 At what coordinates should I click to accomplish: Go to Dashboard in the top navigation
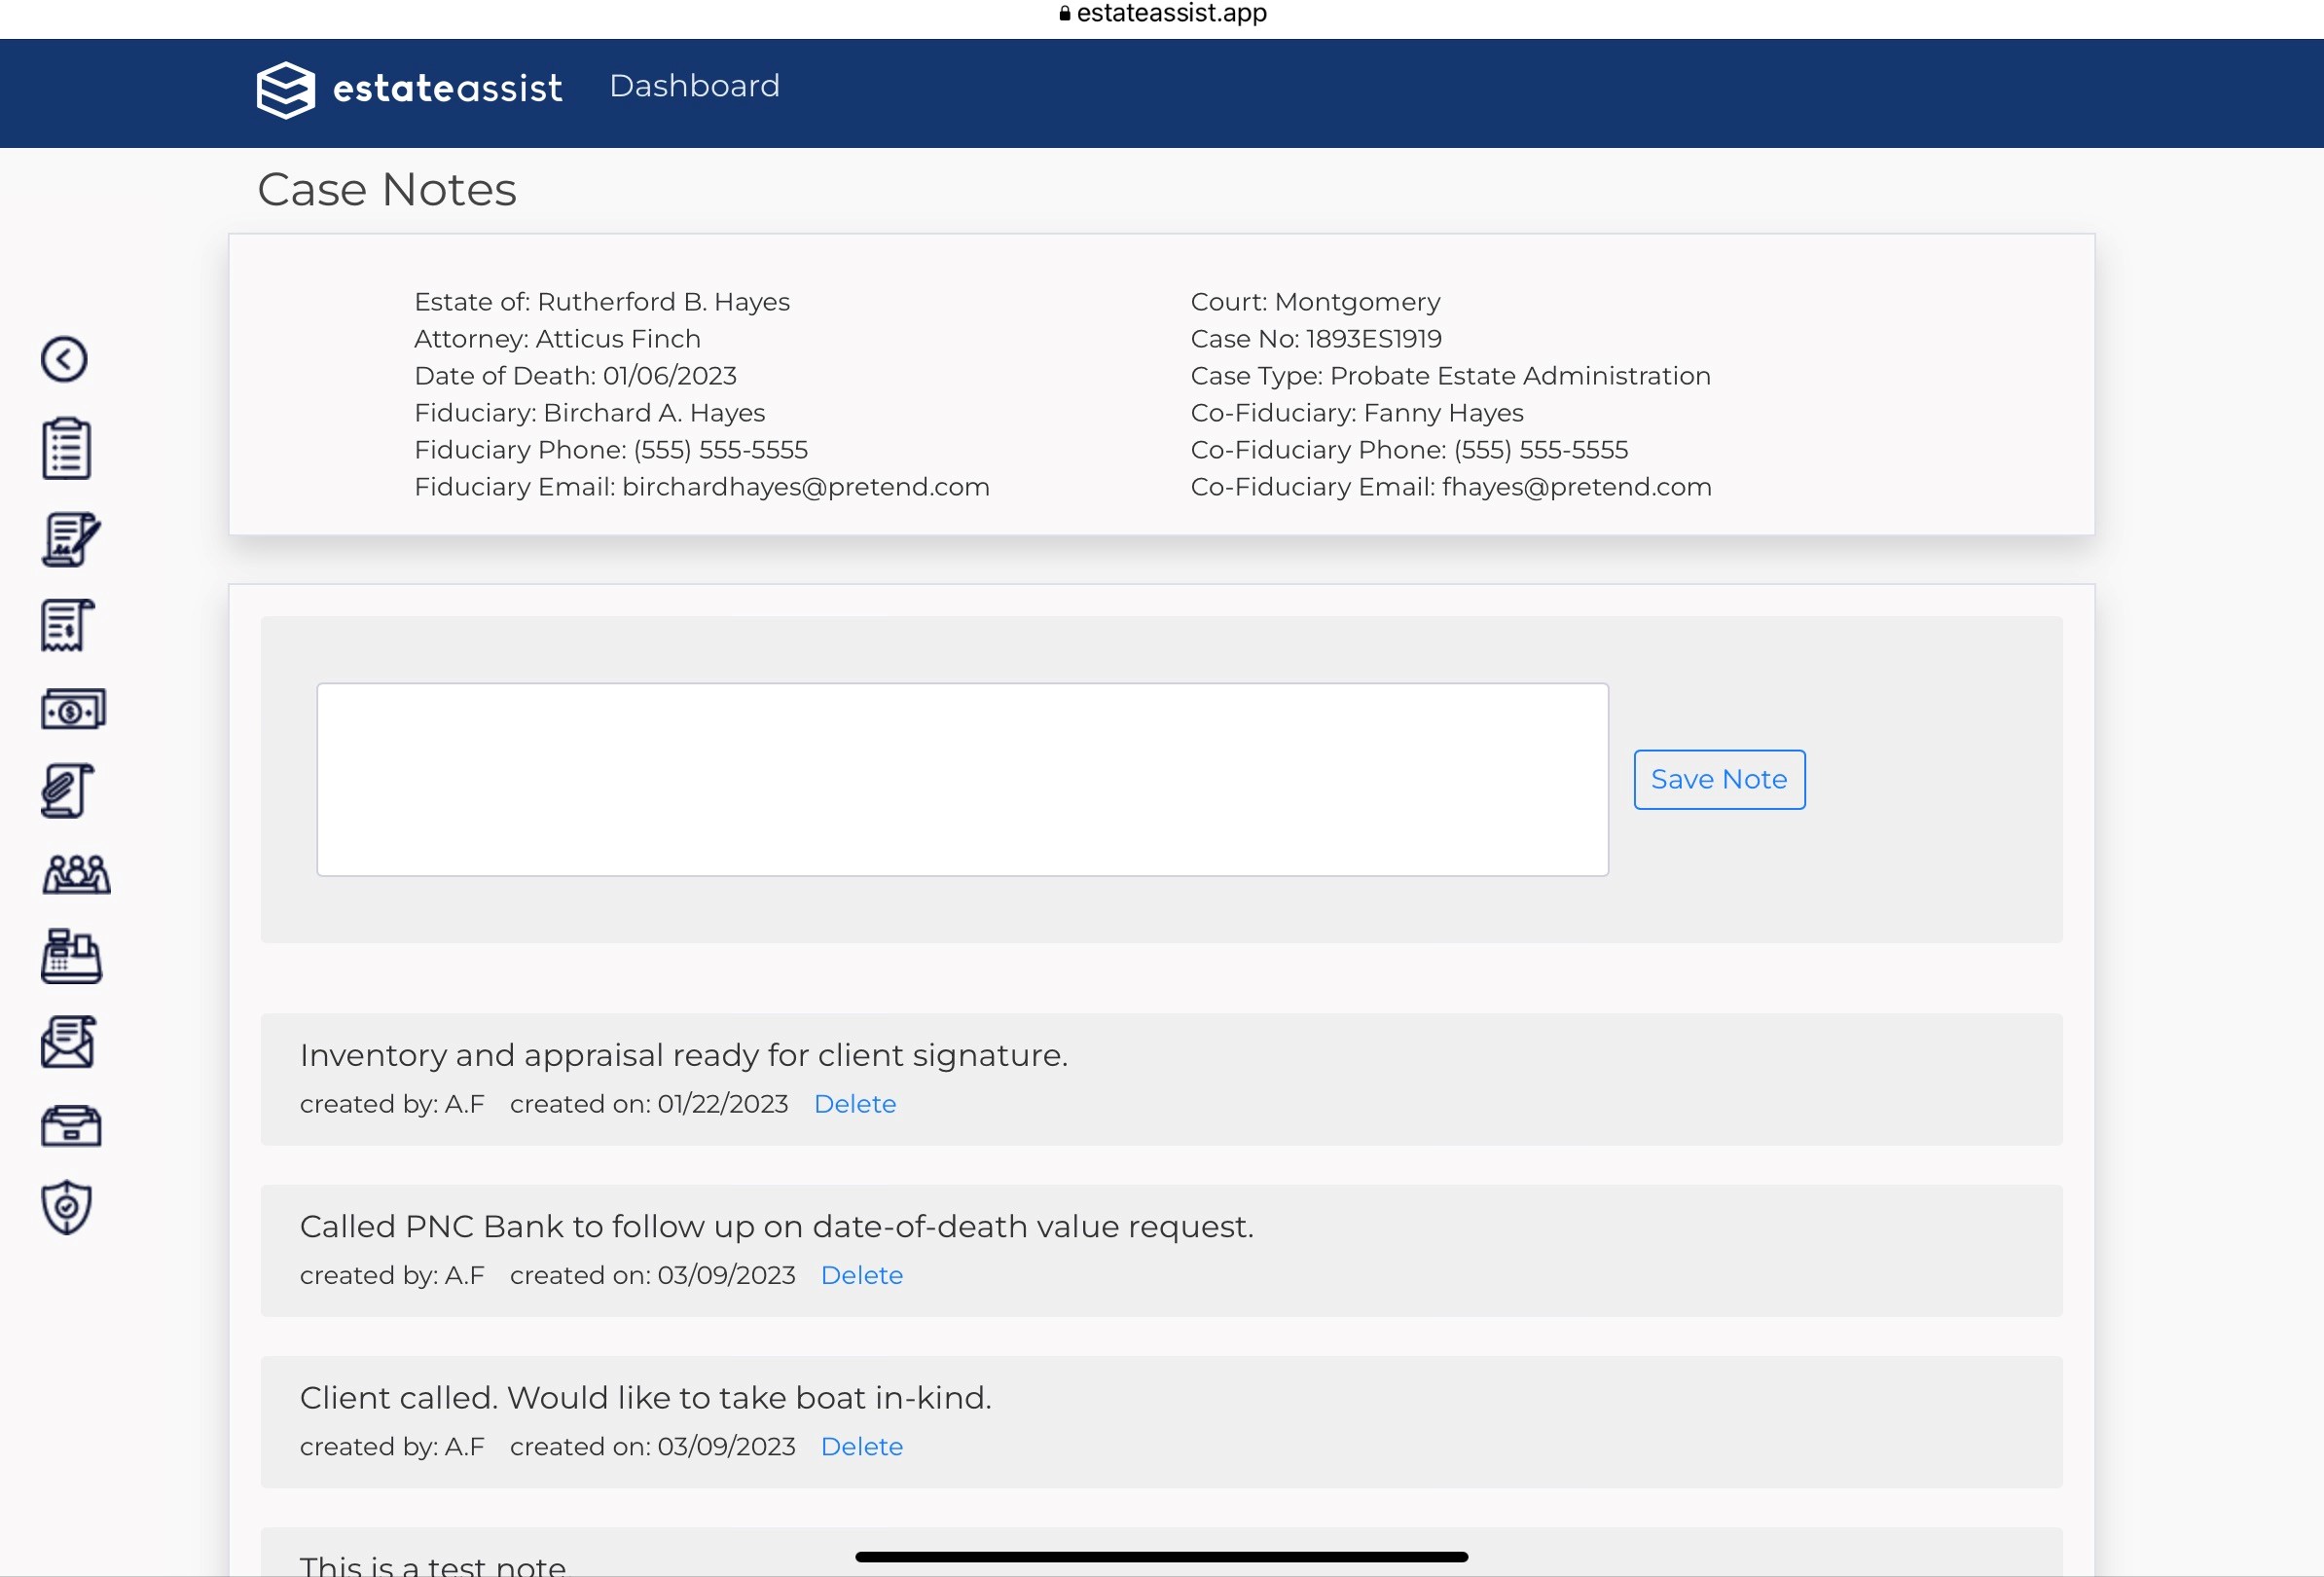694,86
